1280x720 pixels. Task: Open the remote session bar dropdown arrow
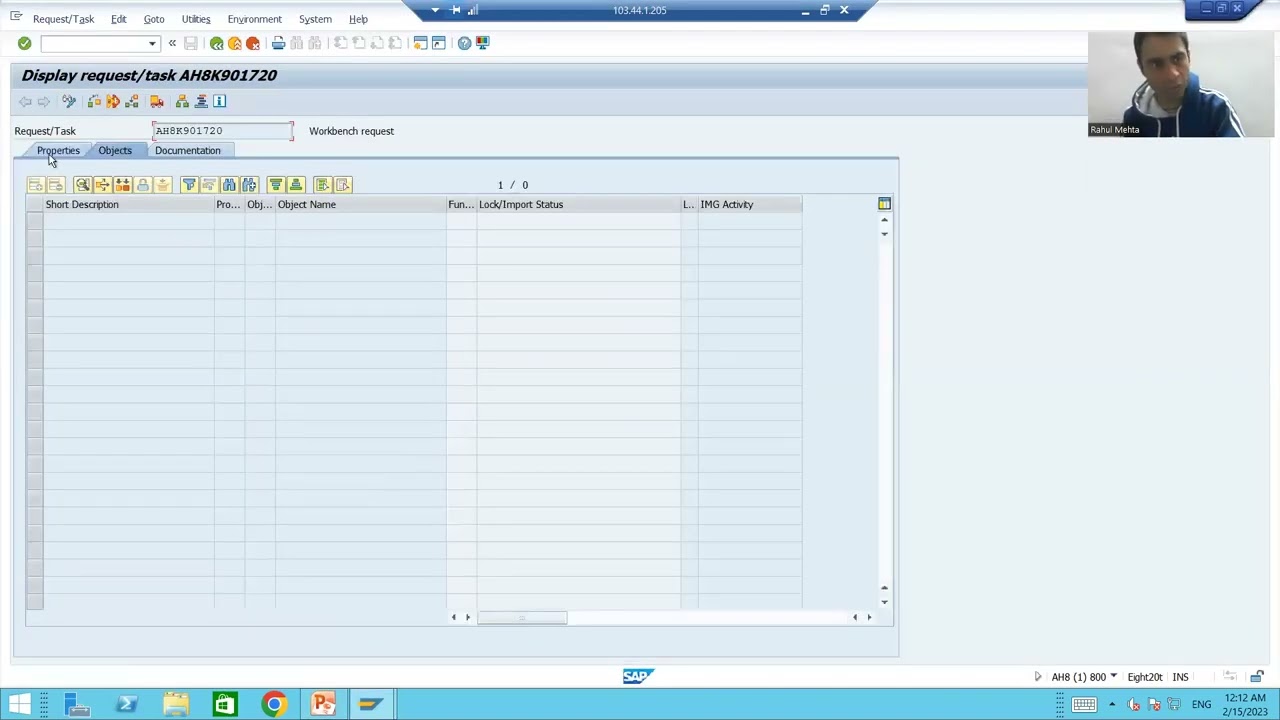tap(435, 10)
